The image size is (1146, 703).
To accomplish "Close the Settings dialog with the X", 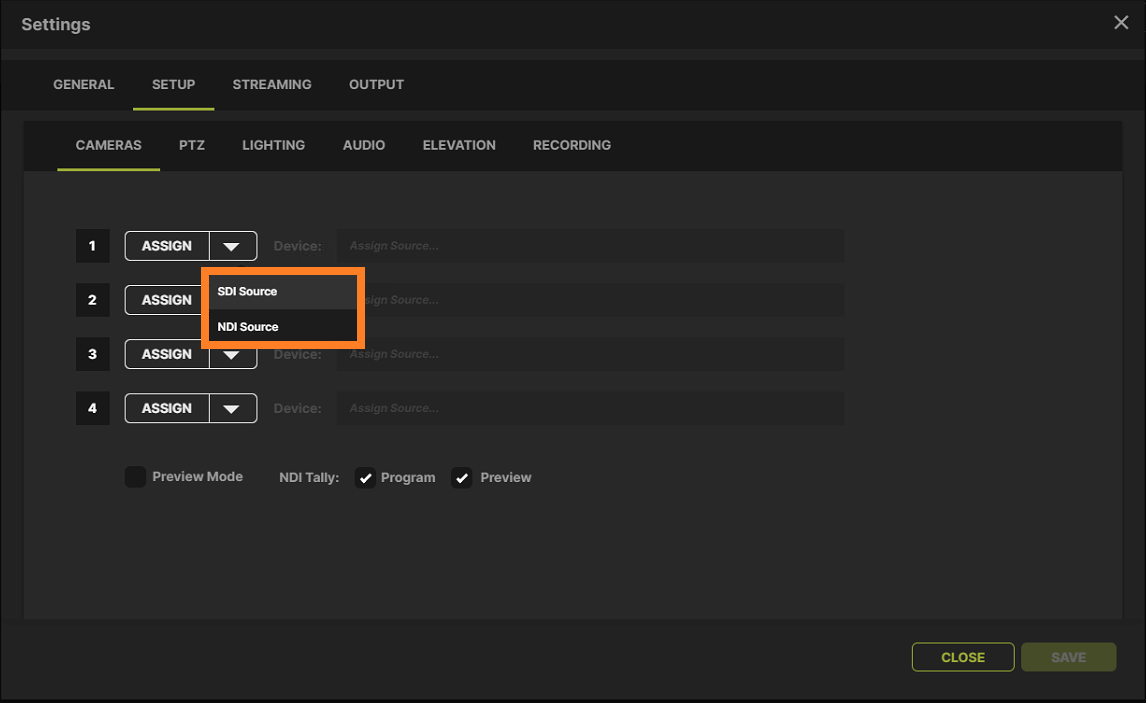I will pyautogui.click(x=1121, y=22).
